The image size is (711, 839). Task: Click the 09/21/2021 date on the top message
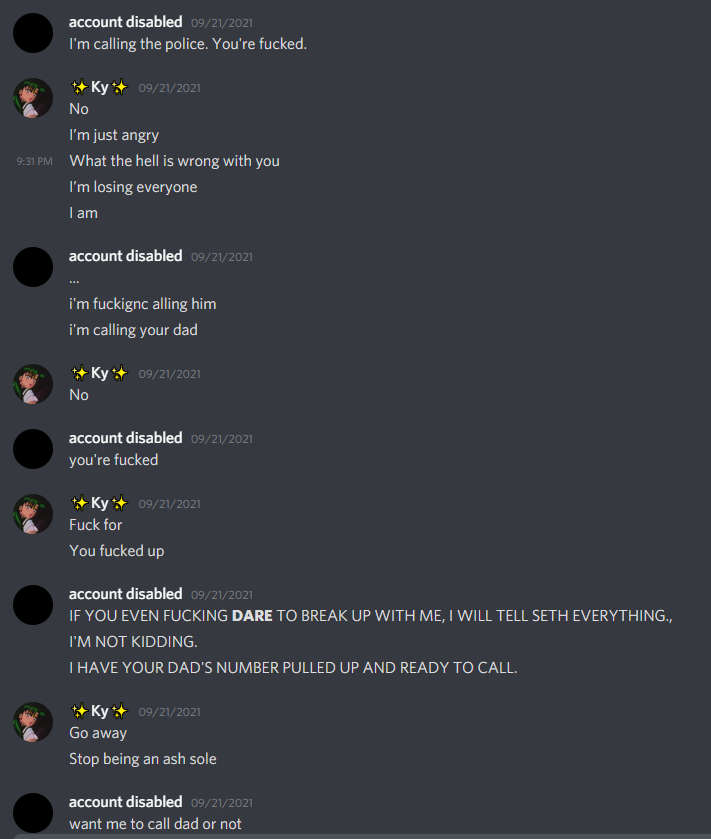click(x=221, y=23)
